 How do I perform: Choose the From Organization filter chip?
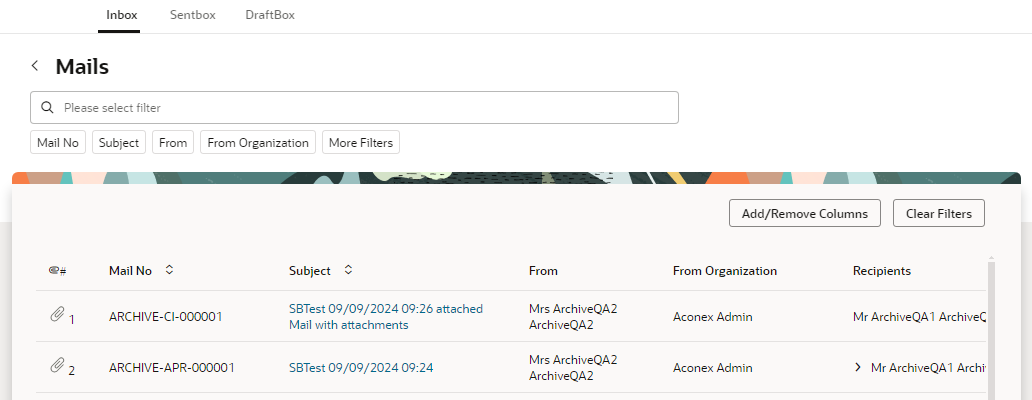(x=257, y=142)
